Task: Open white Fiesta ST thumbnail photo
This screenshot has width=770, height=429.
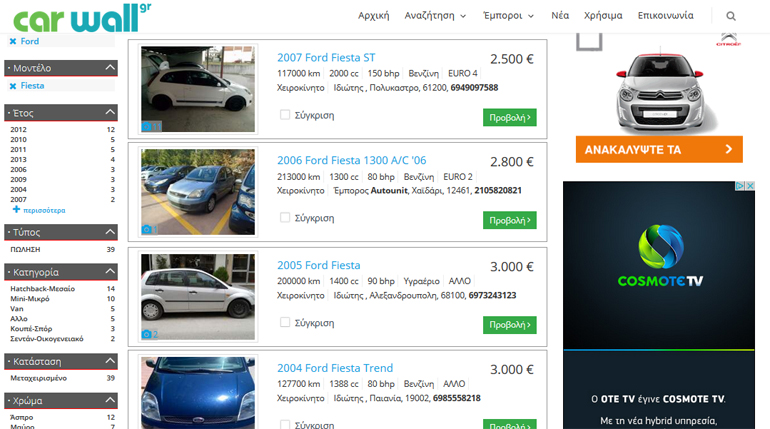Action: tap(198, 89)
